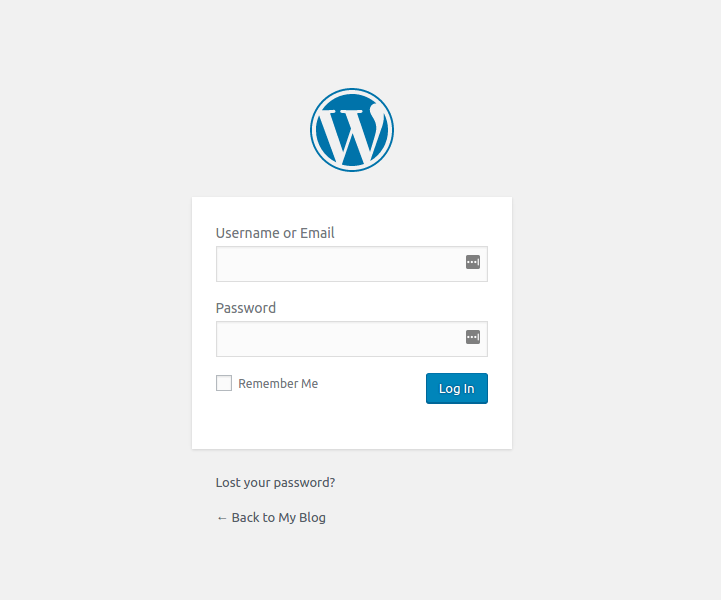
Task: Open the Lost your password? link
Action: click(x=275, y=482)
